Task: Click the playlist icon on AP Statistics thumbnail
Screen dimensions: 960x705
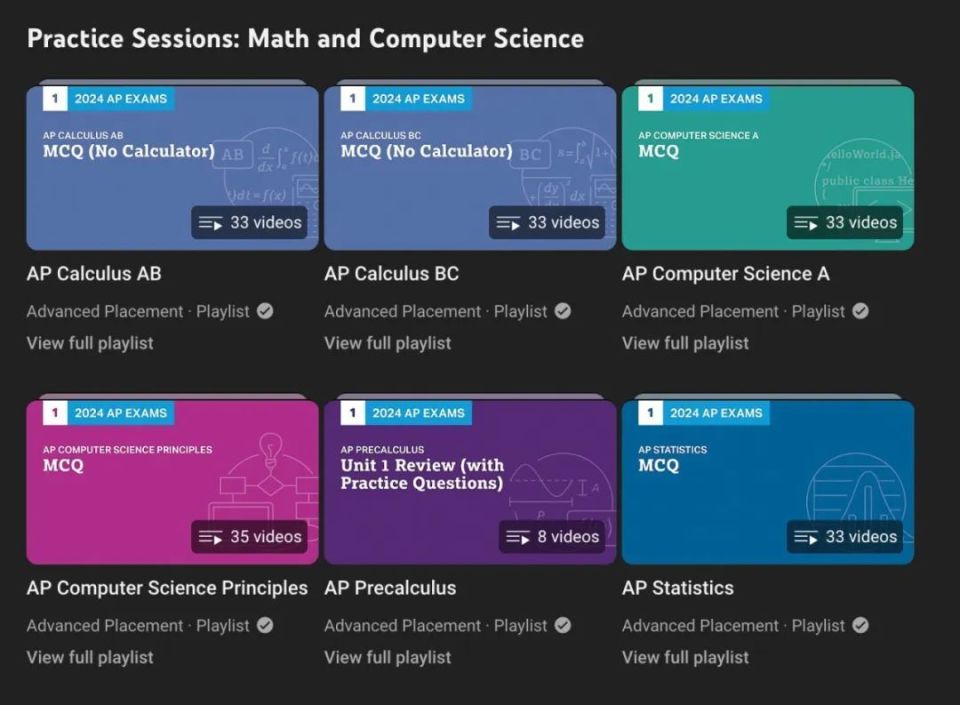Action: (x=806, y=537)
